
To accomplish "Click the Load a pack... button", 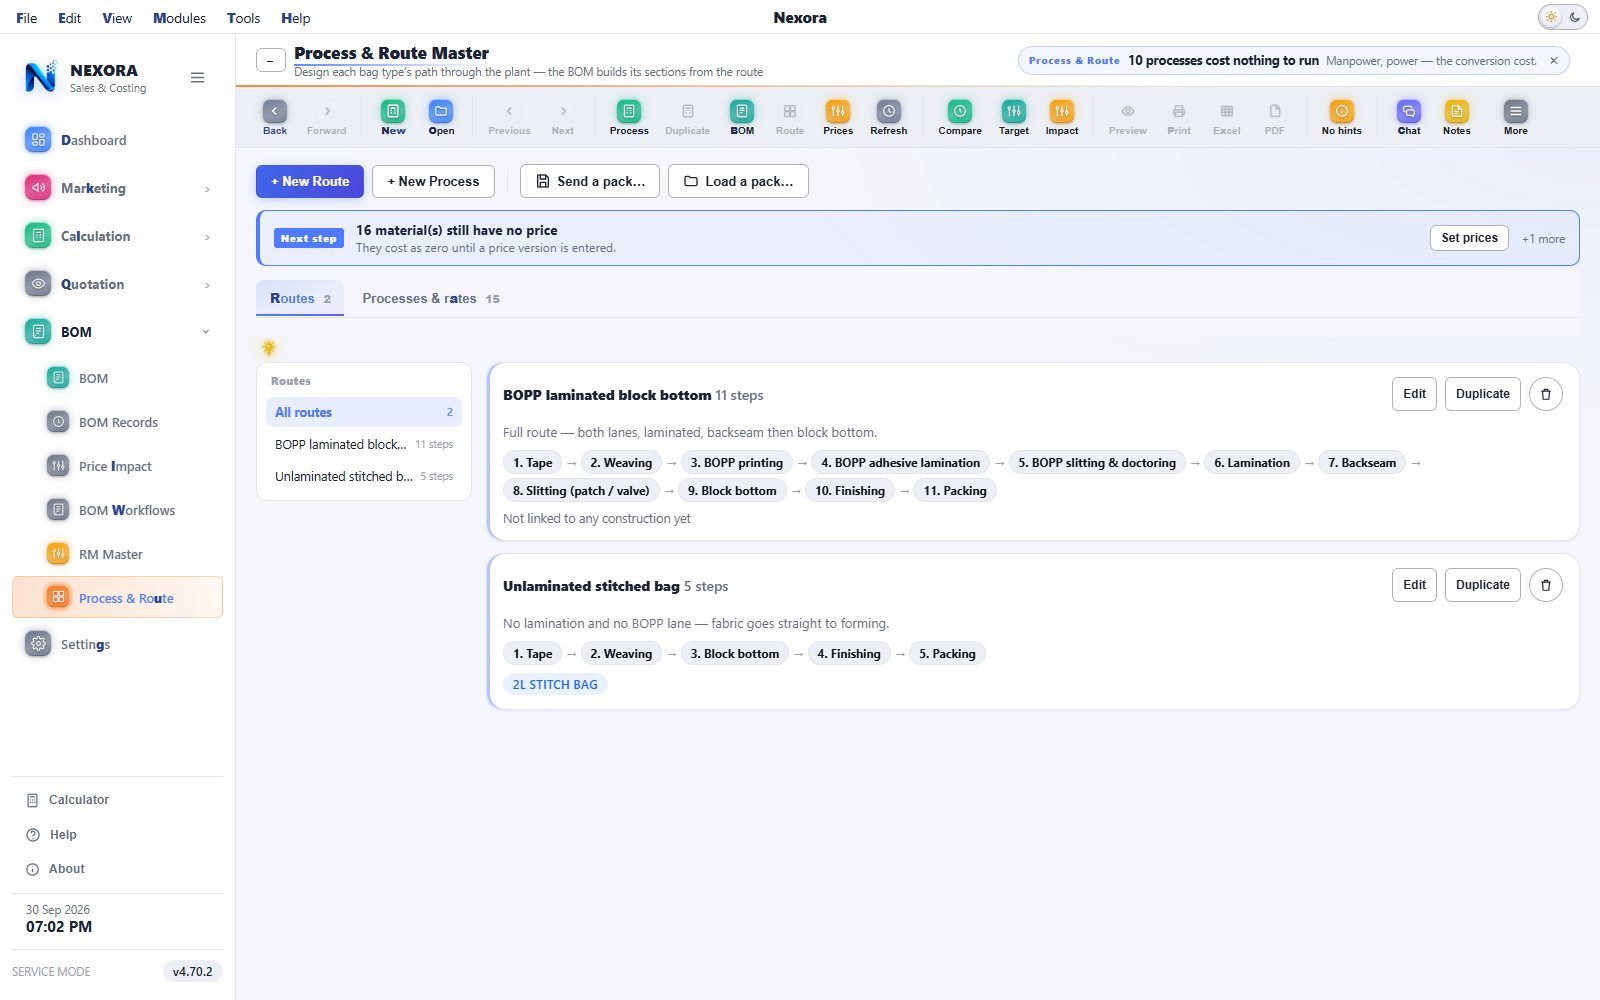I will [738, 181].
